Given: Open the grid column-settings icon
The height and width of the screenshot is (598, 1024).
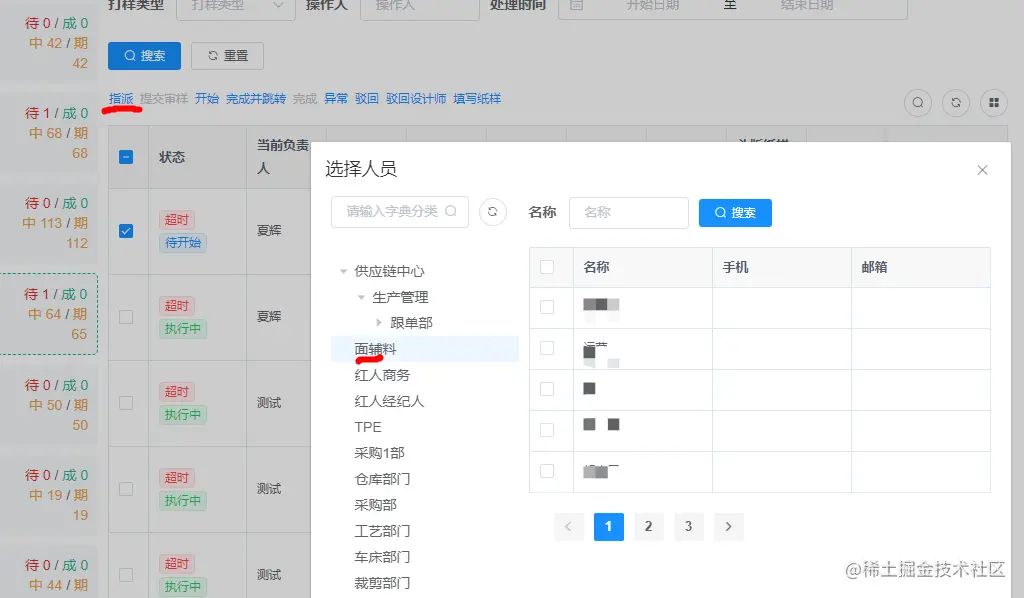Looking at the screenshot, I should coord(994,102).
